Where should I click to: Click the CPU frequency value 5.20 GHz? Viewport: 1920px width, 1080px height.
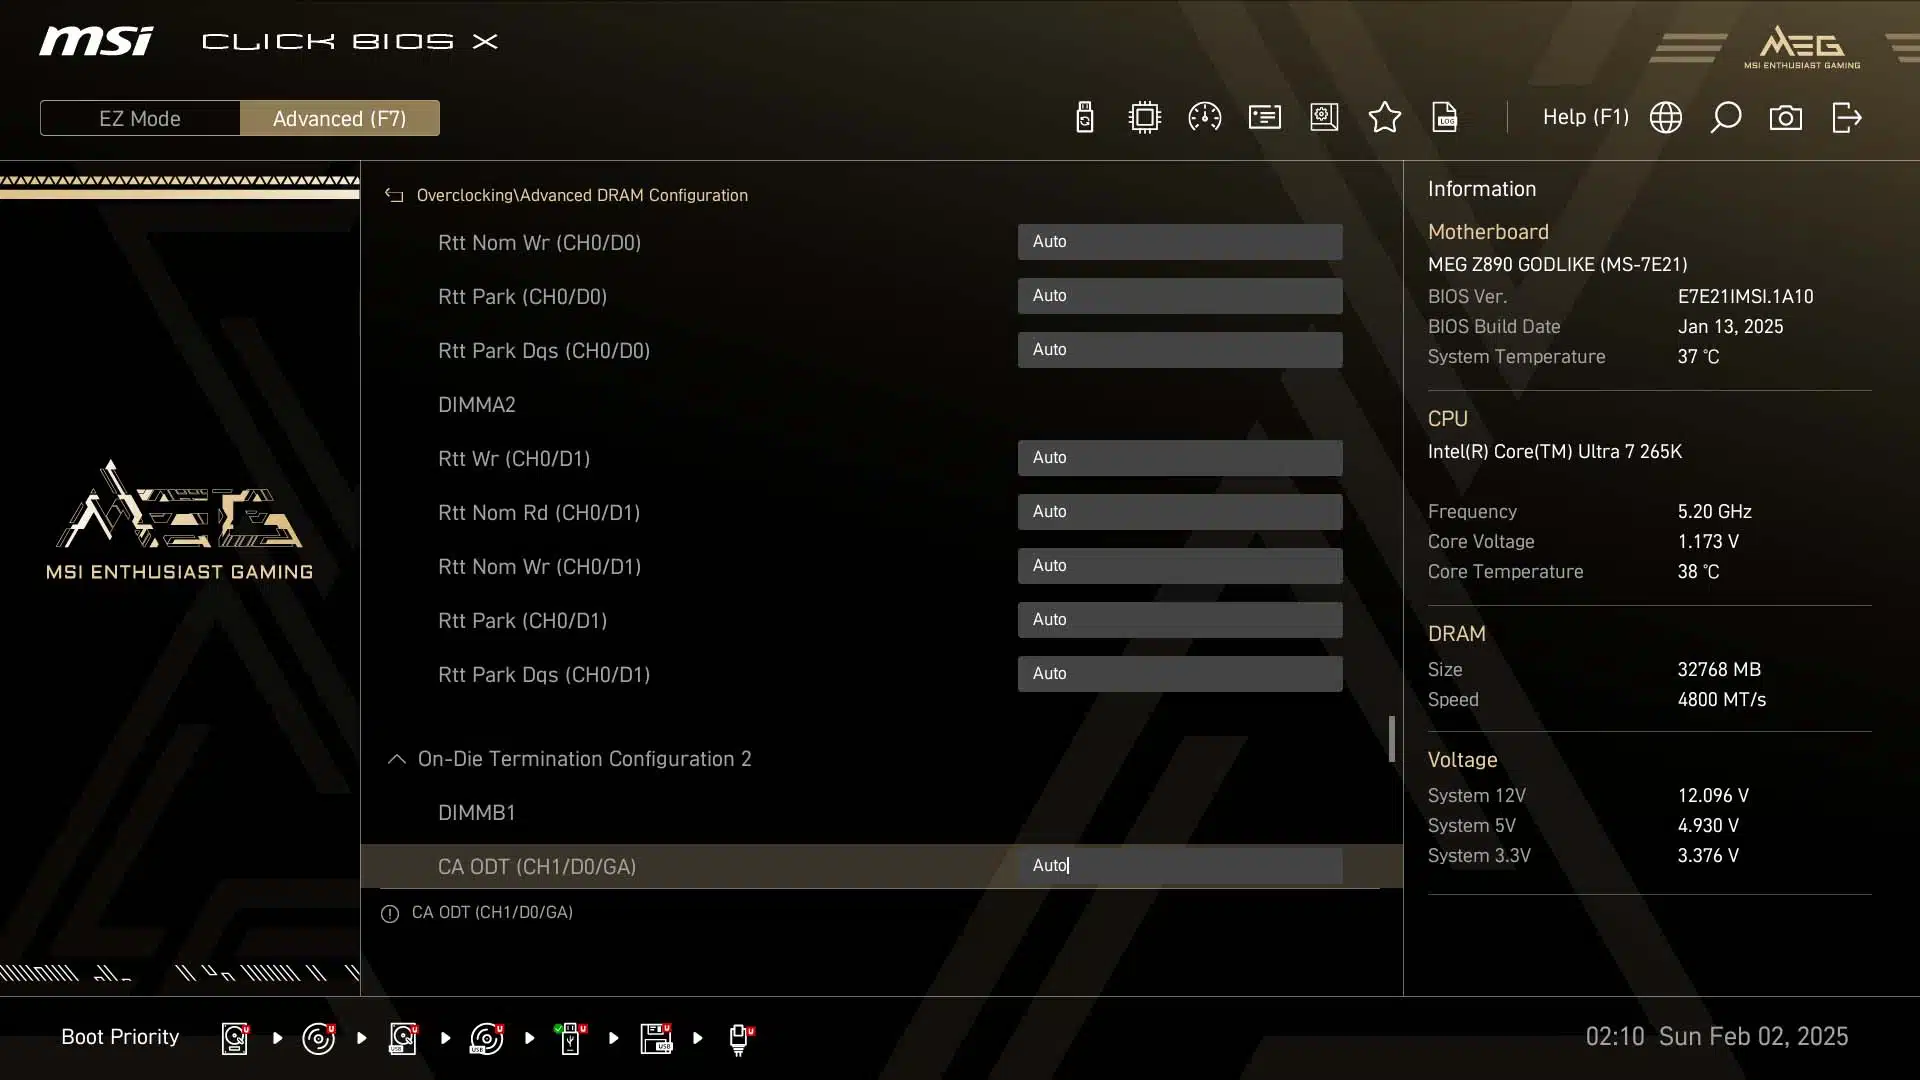coord(1714,512)
